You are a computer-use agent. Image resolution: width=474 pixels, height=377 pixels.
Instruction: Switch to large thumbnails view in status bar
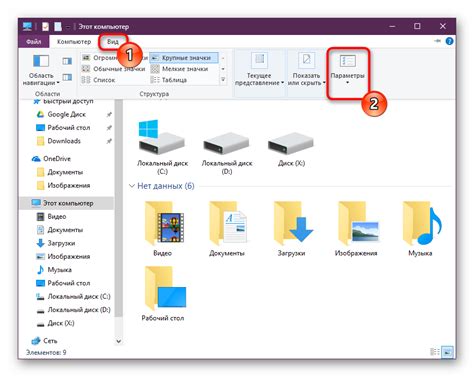(447, 351)
